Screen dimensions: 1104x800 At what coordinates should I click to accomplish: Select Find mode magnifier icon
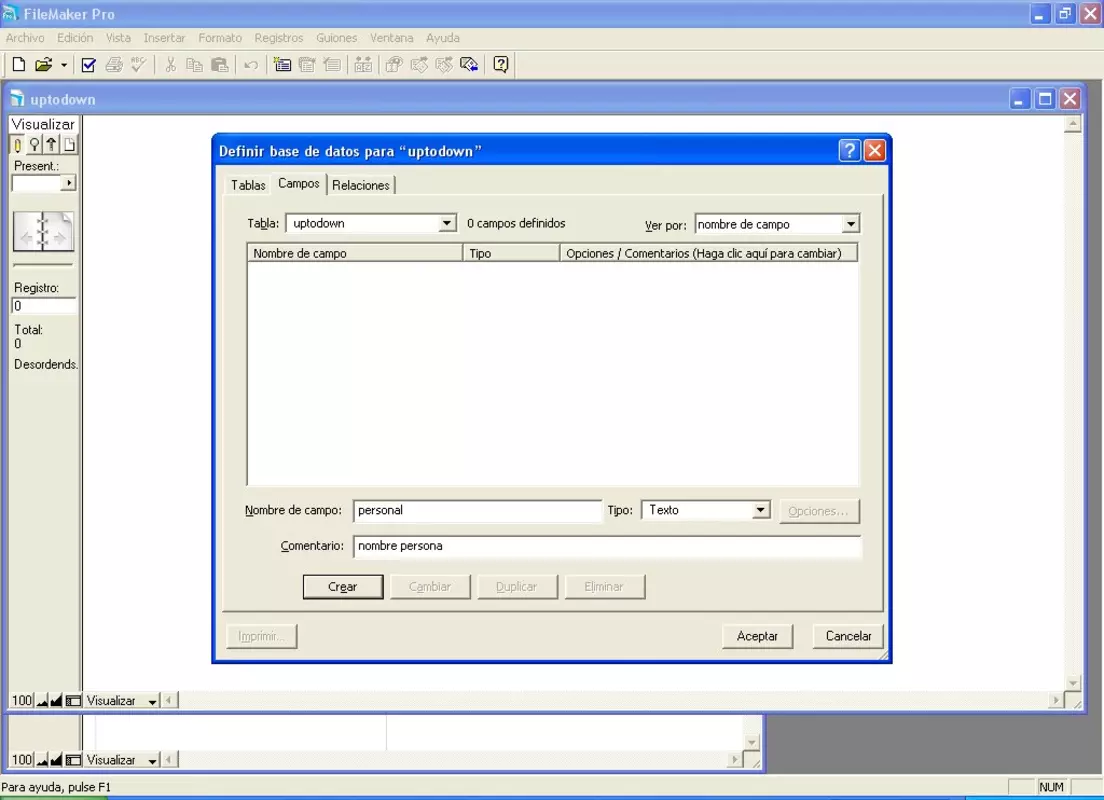click(34, 145)
